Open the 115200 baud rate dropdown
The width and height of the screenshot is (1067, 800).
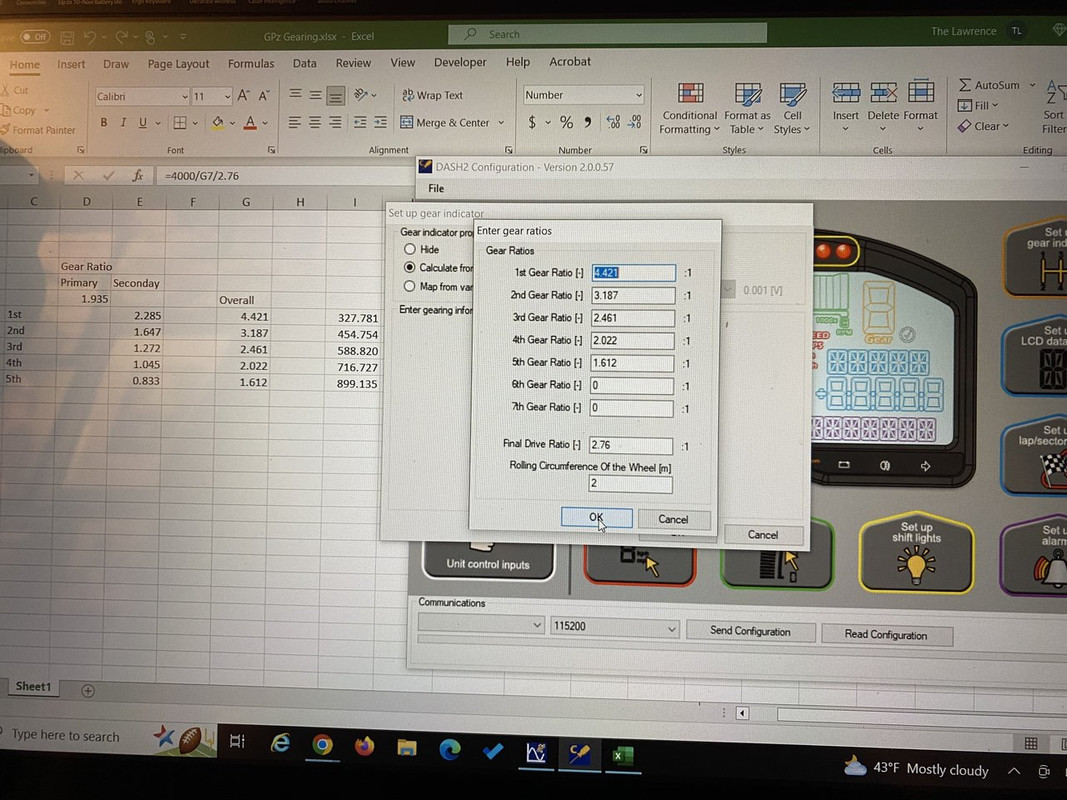click(671, 628)
